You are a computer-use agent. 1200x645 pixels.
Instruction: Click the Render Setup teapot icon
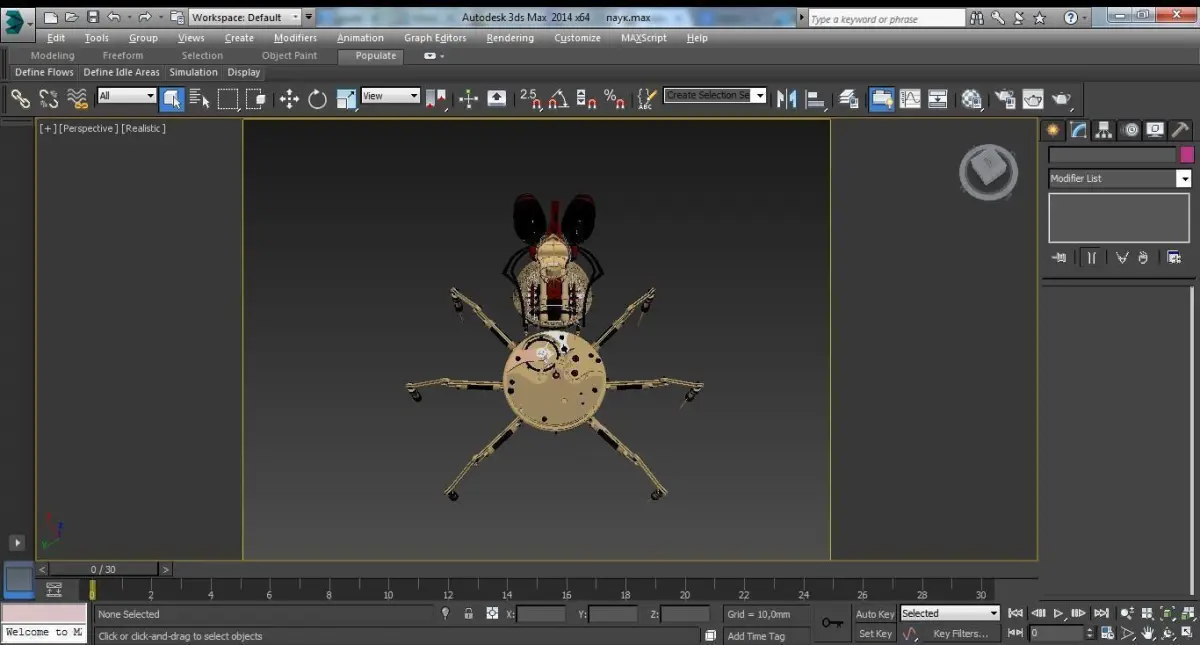point(1005,98)
